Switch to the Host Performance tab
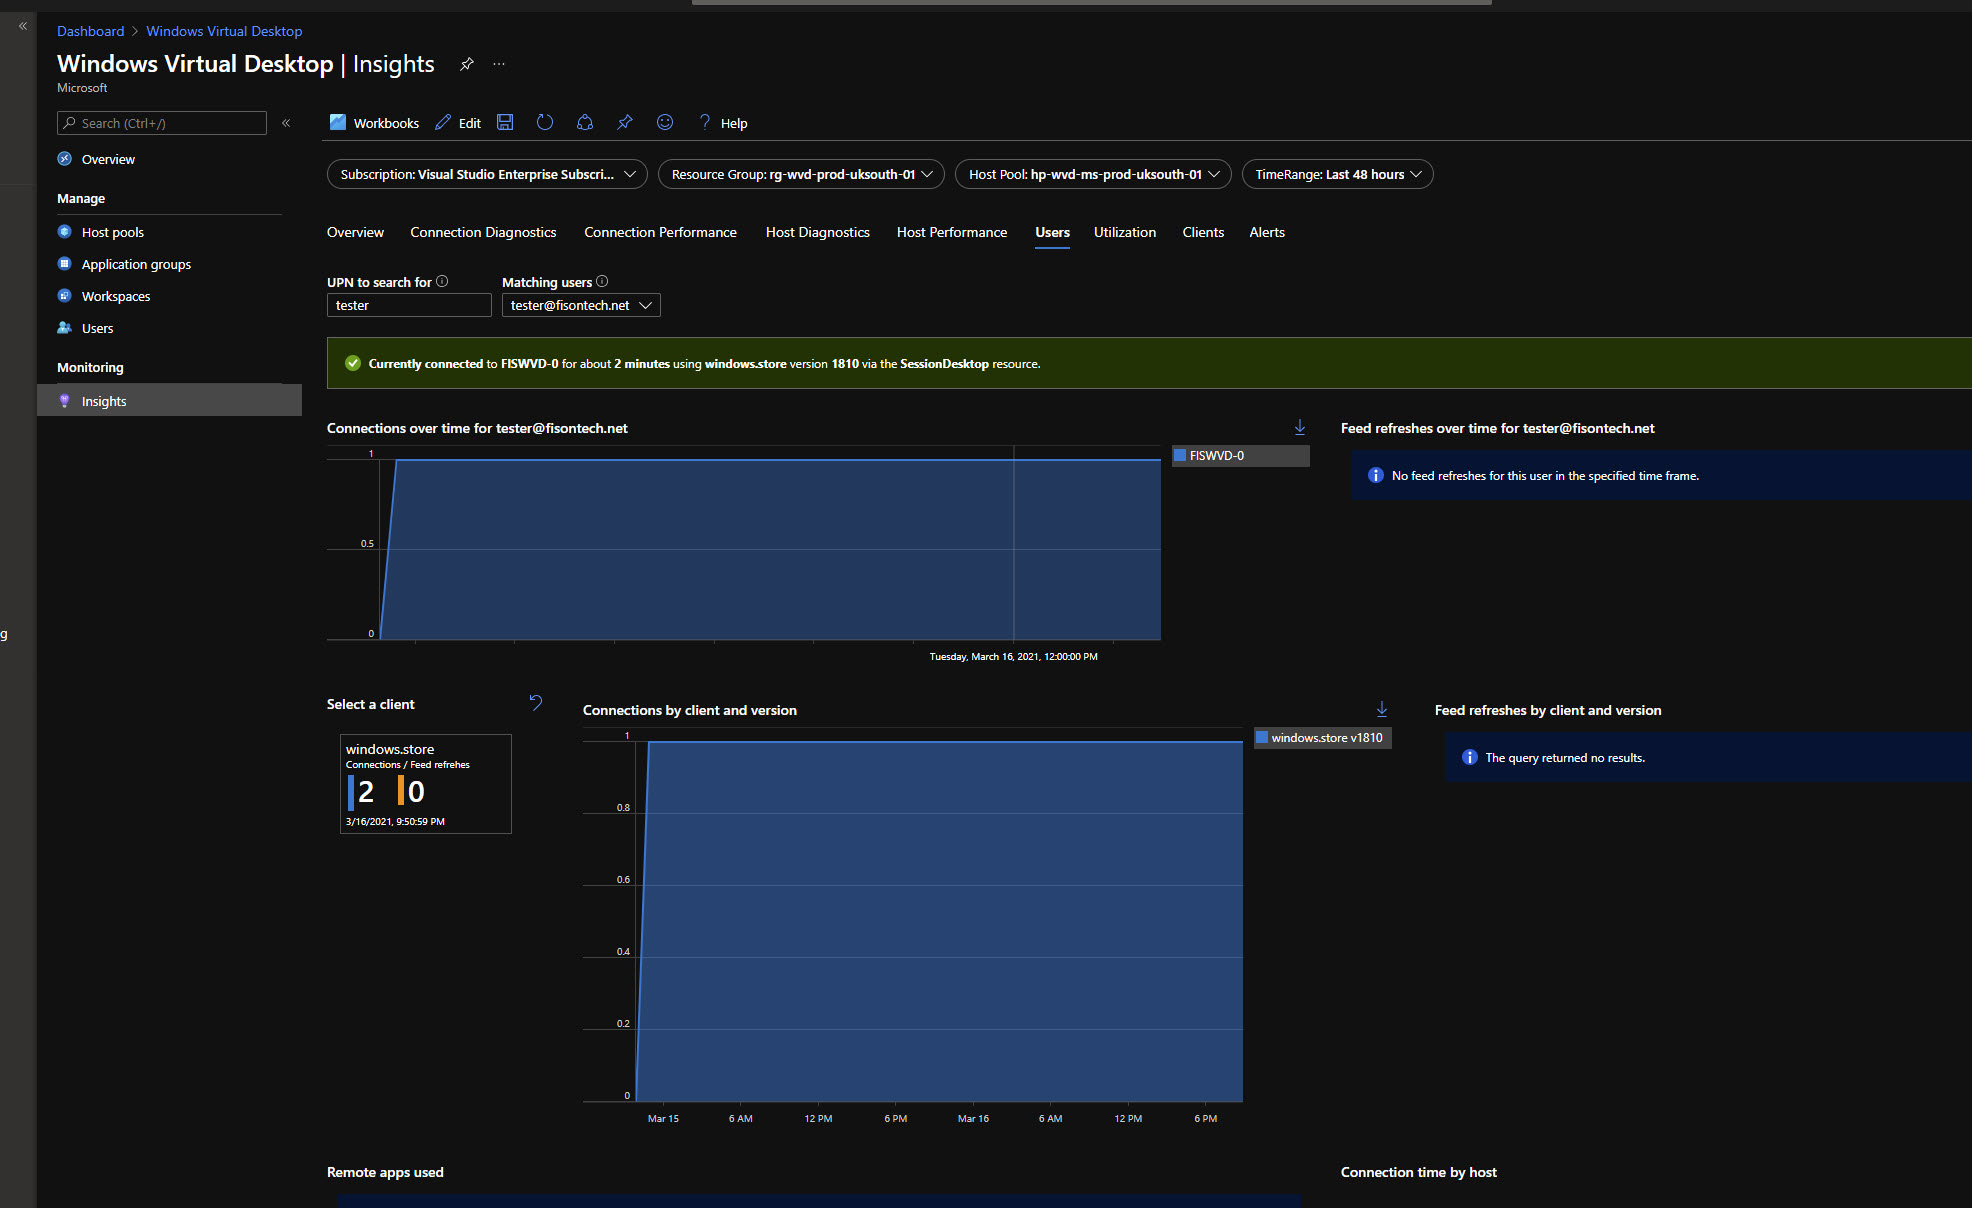The width and height of the screenshot is (1972, 1208). pos(951,232)
